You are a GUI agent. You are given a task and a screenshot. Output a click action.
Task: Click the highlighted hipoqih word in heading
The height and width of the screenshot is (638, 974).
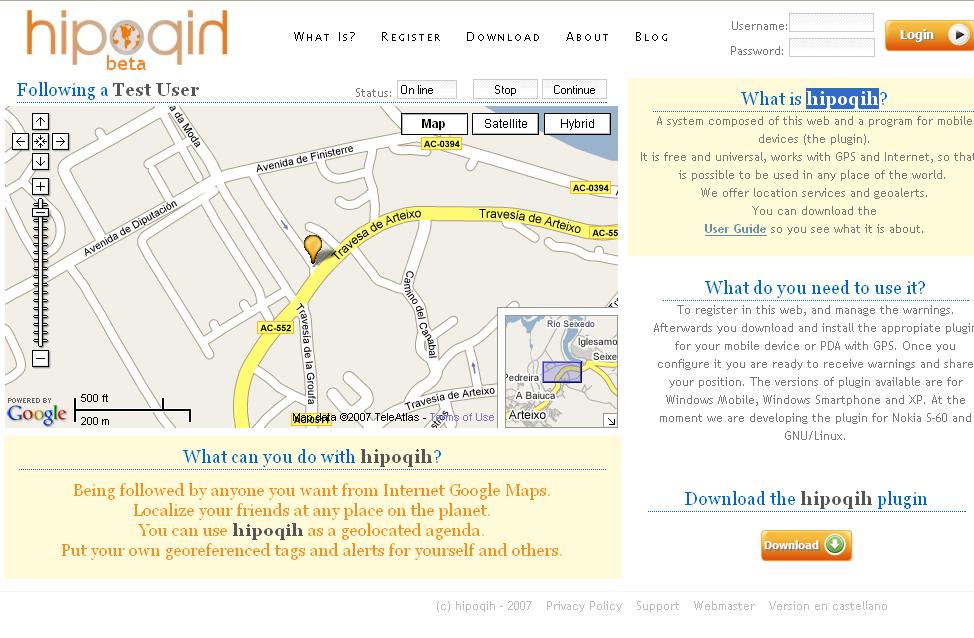pos(842,98)
